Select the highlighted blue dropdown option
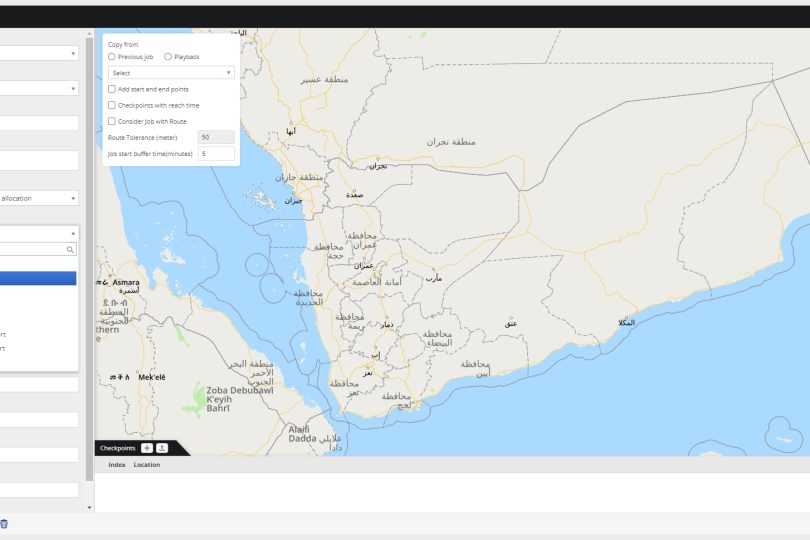 tap(38, 279)
